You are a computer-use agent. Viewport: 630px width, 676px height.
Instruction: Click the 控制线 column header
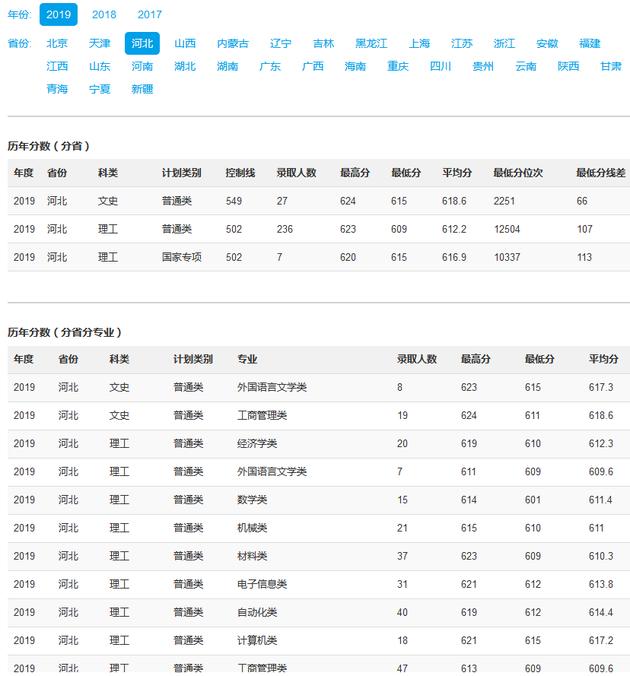[240, 173]
